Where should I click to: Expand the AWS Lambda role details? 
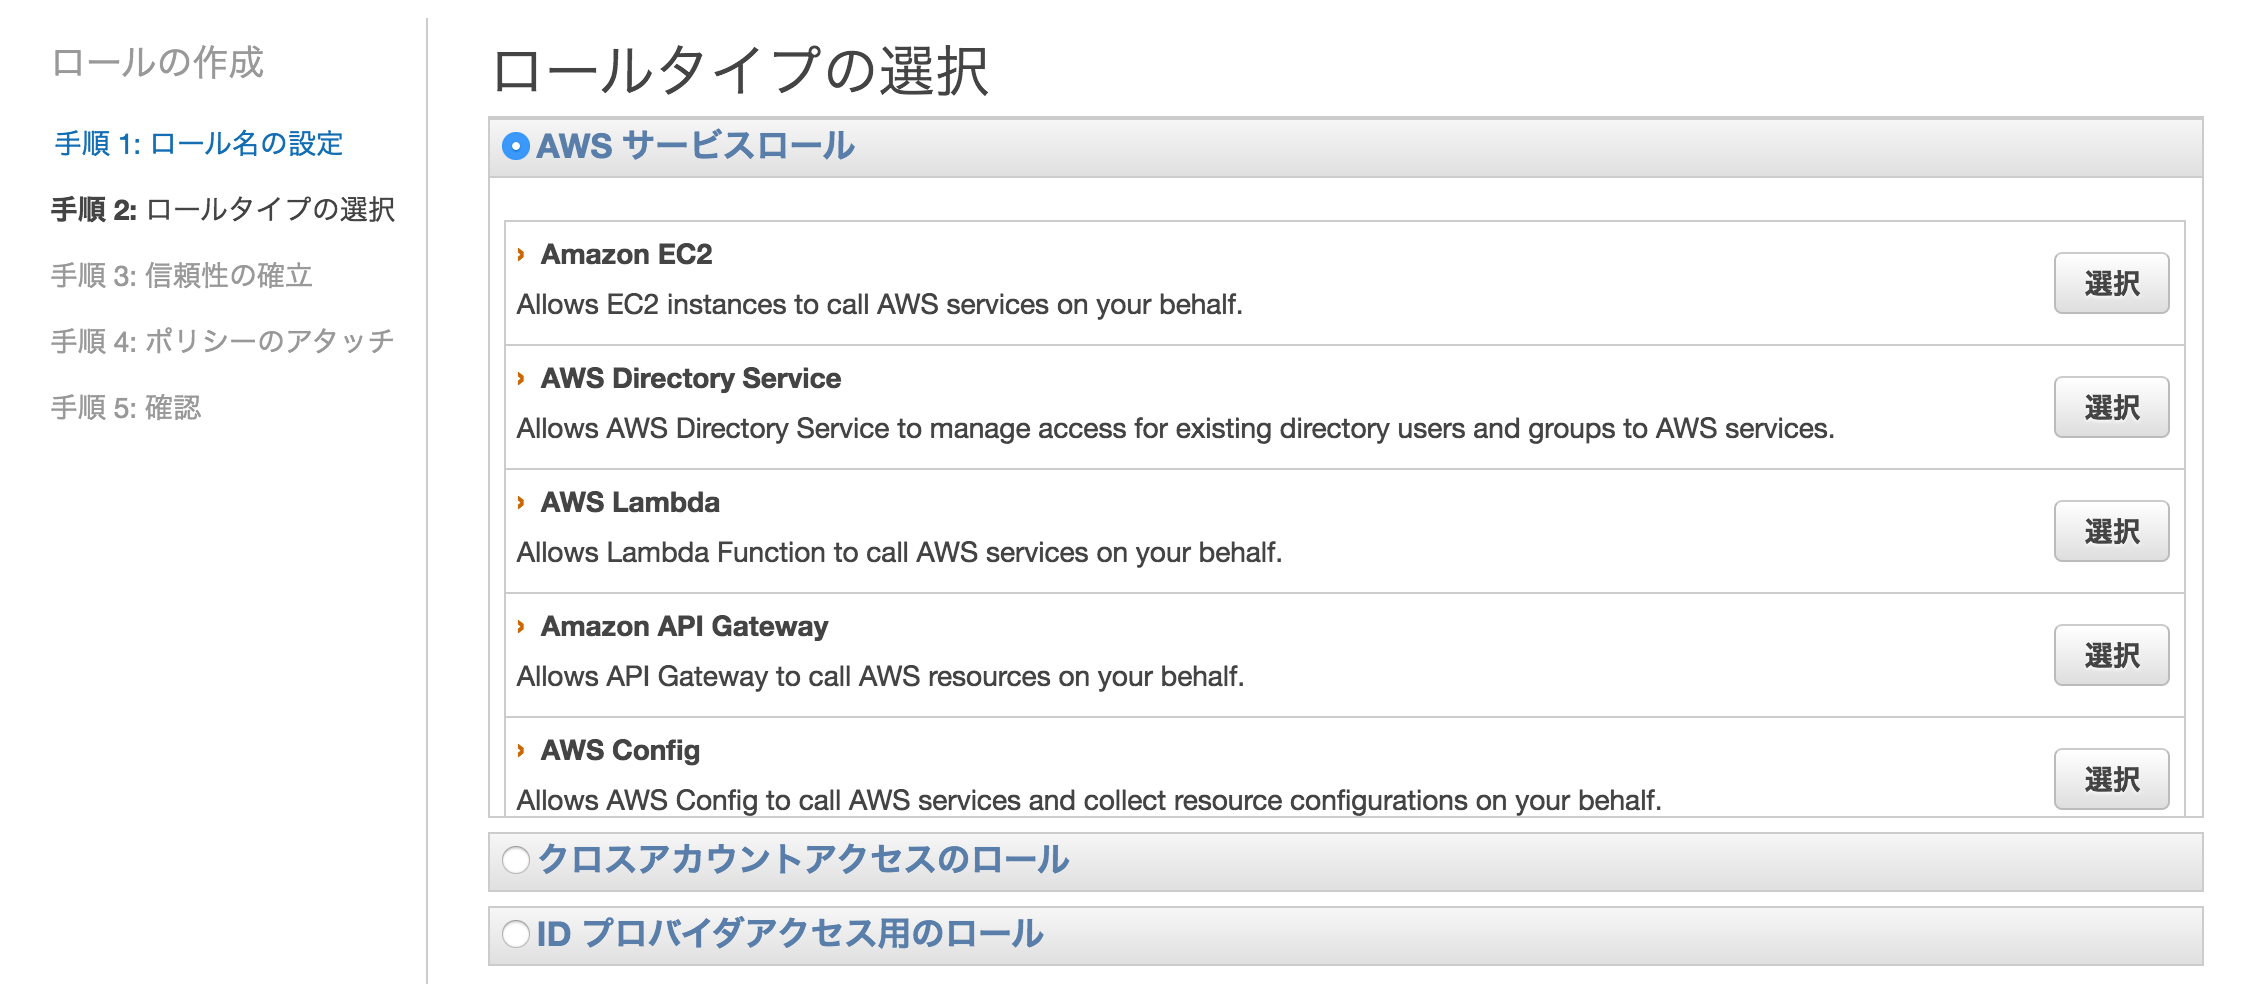tap(630, 502)
